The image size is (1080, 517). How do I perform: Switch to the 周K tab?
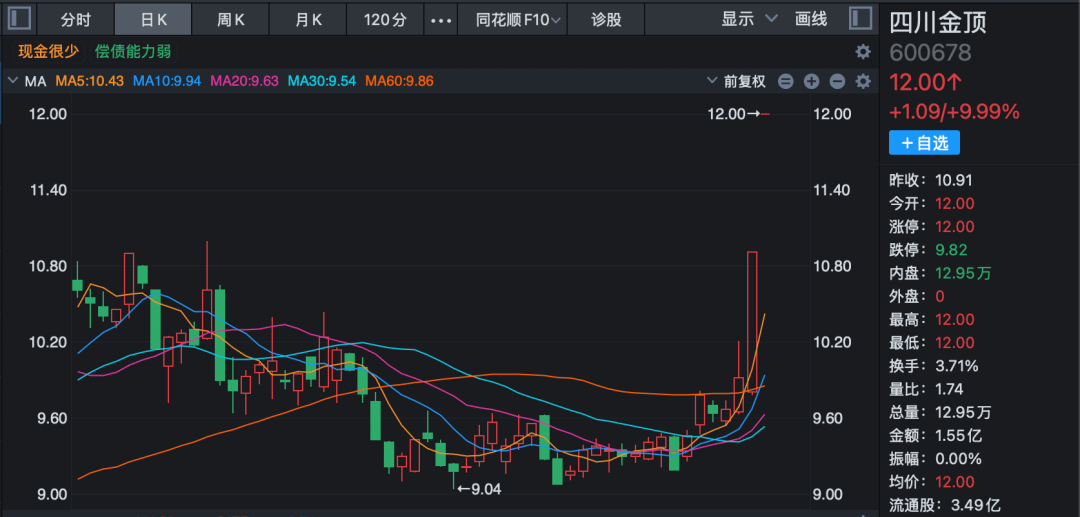(x=231, y=20)
